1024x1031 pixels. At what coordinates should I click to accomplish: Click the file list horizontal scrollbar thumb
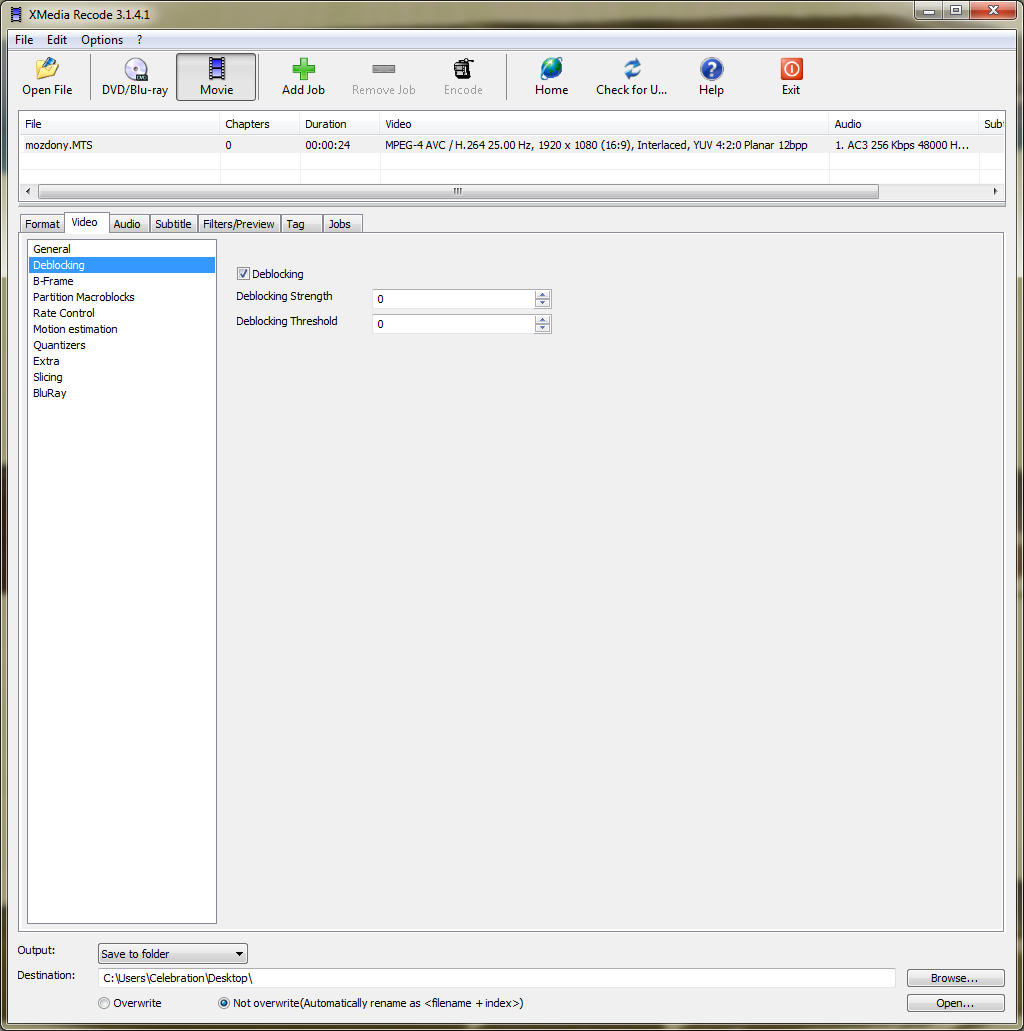coord(458,191)
